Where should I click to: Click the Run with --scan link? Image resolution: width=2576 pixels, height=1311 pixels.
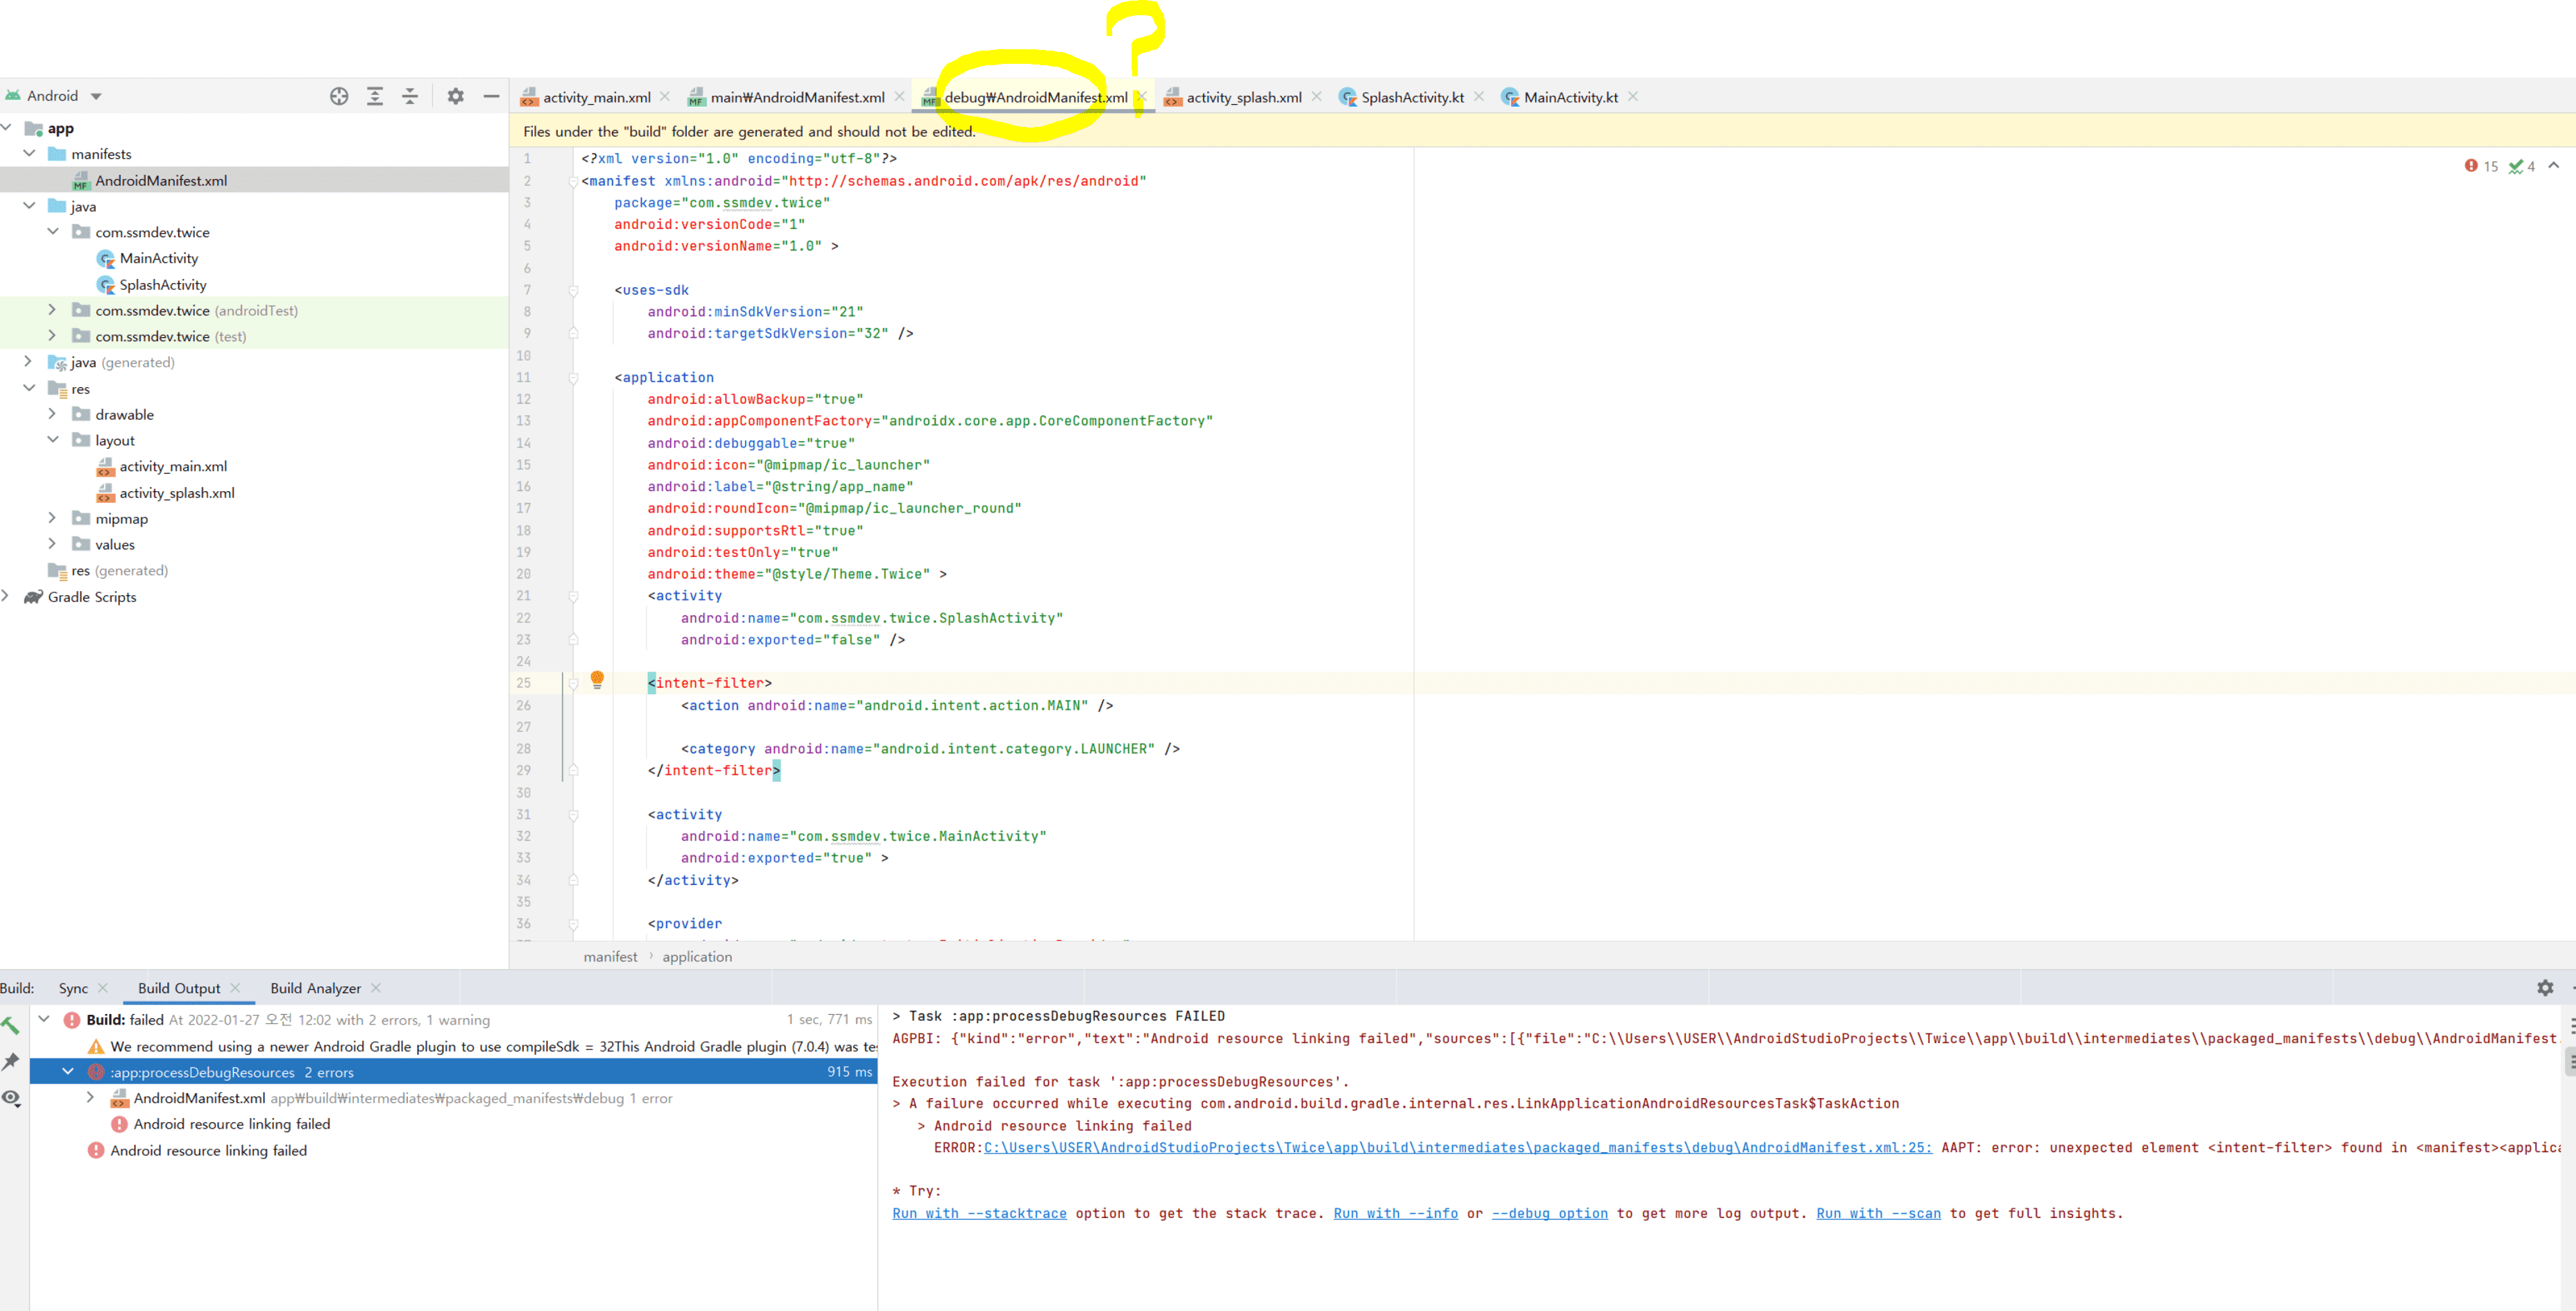(x=1878, y=1213)
